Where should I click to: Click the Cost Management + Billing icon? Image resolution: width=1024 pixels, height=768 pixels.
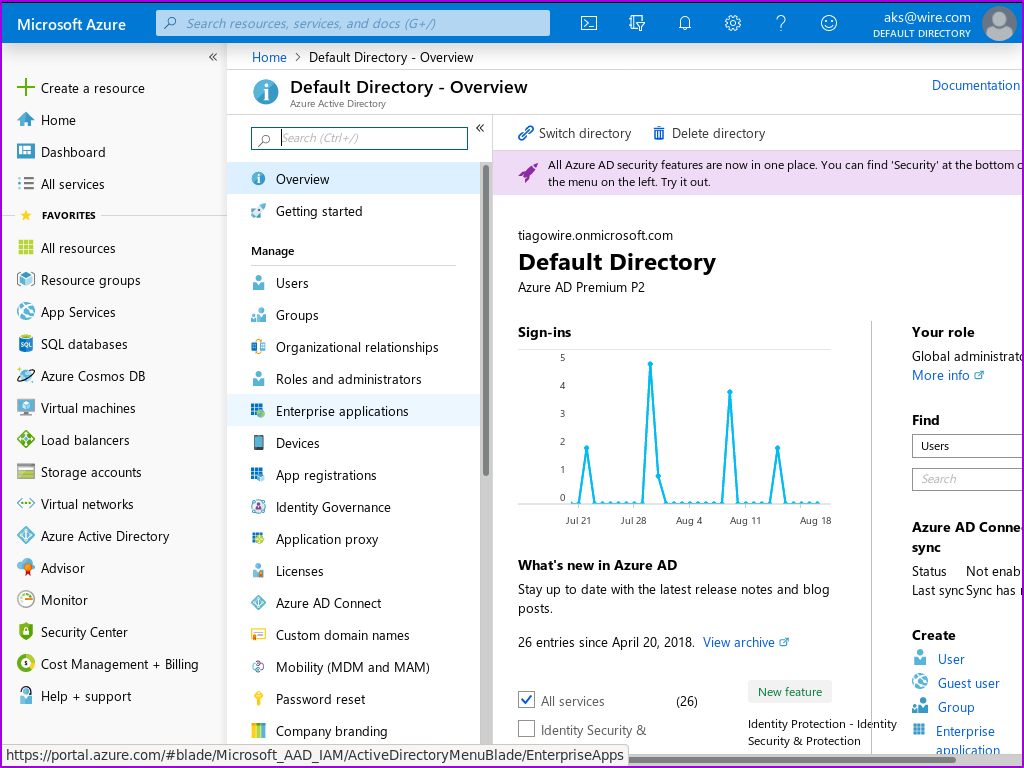pyautogui.click(x=25, y=664)
